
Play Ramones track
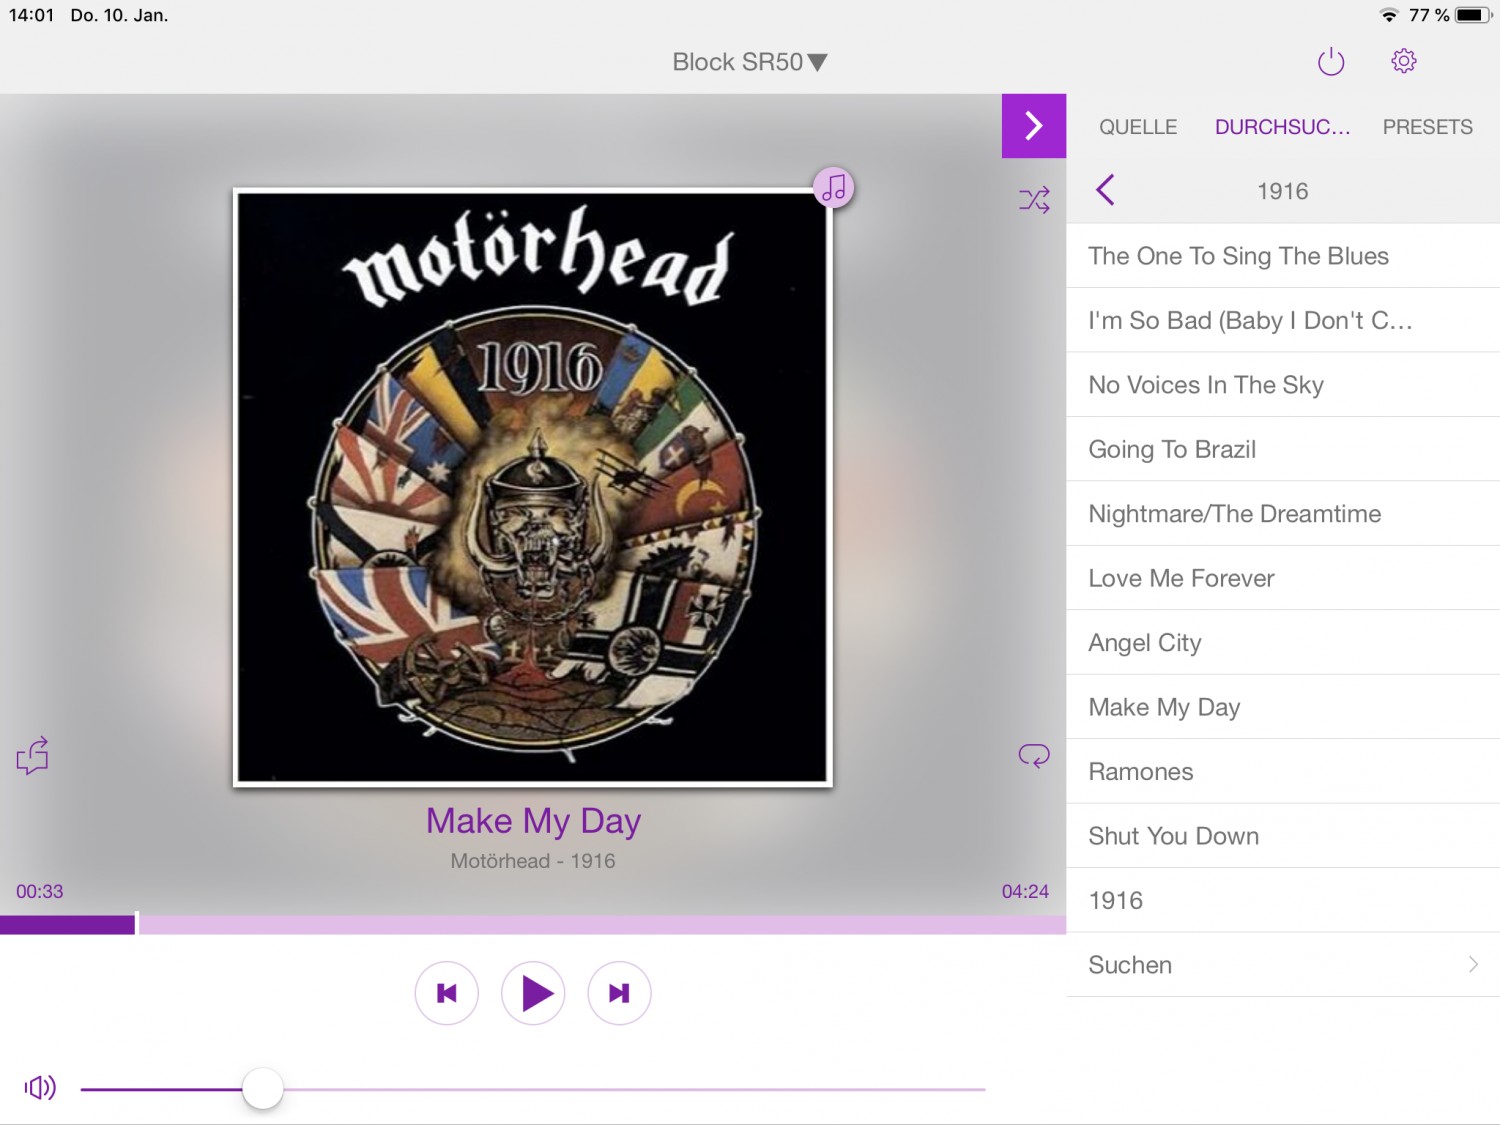[x=1283, y=772]
